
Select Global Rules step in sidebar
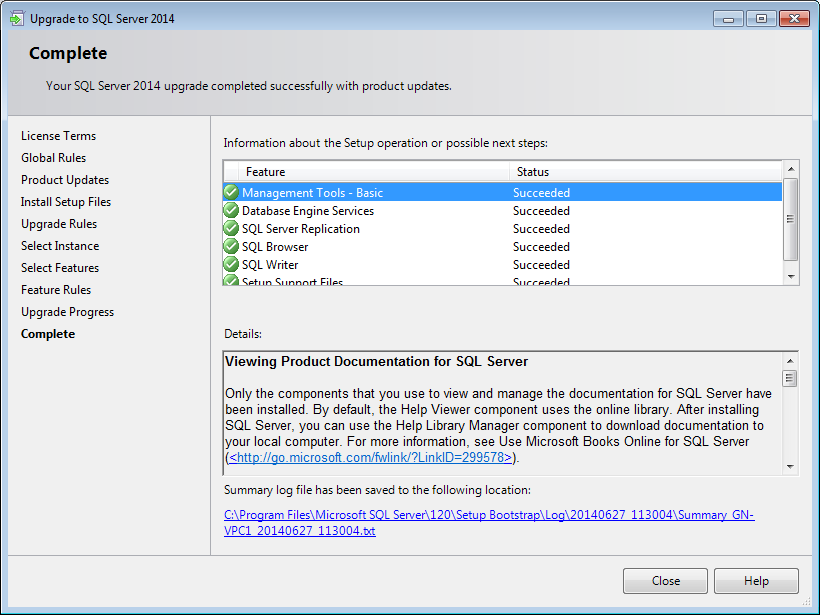click(x=53, y=158)
